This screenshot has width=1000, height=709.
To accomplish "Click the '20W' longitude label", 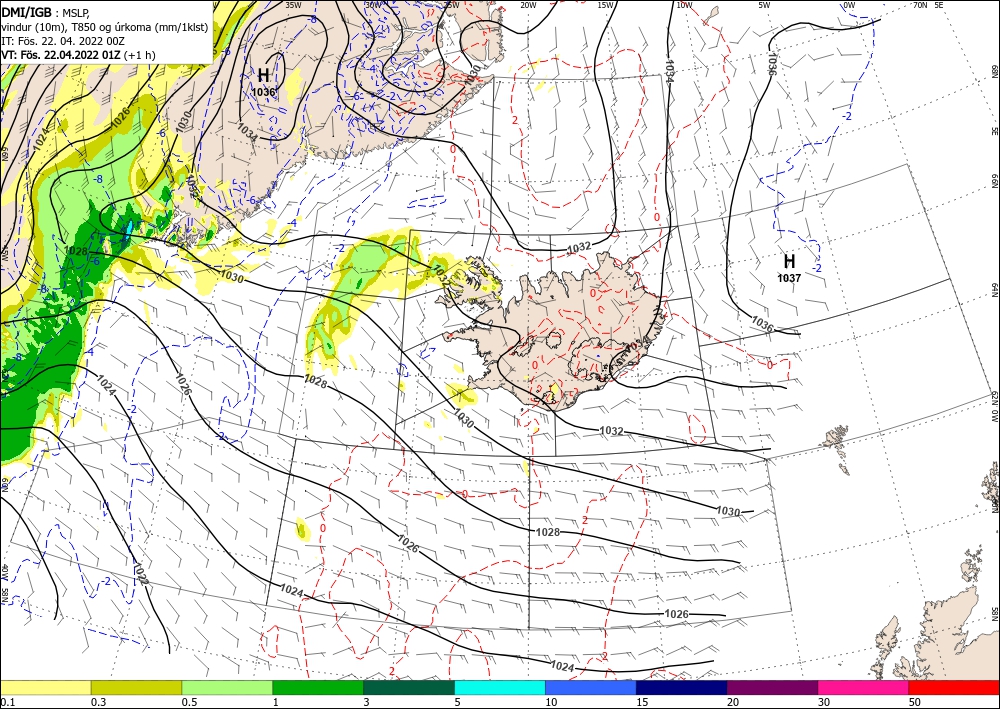I will [527, 5].
